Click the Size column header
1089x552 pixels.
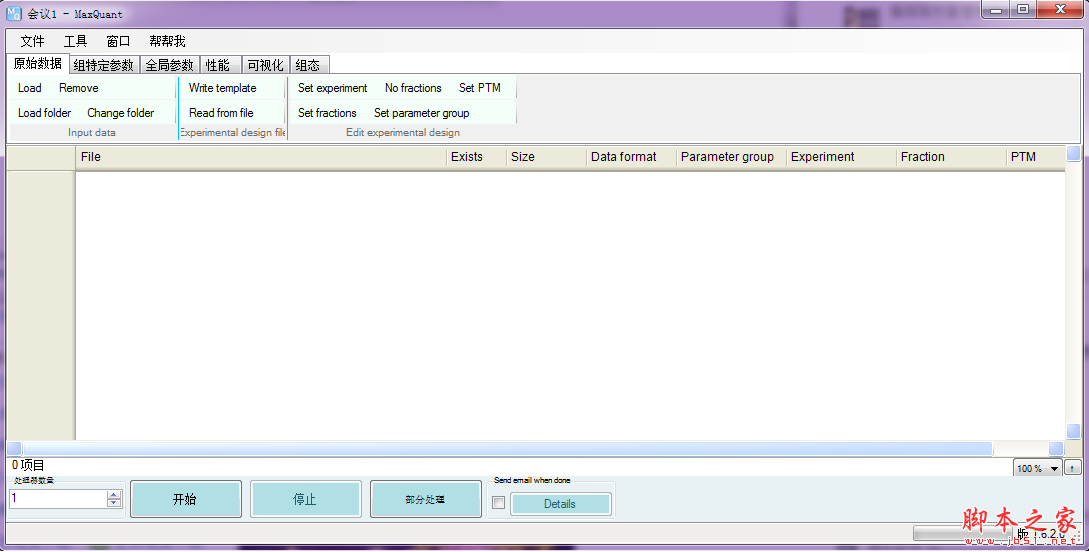546,157
